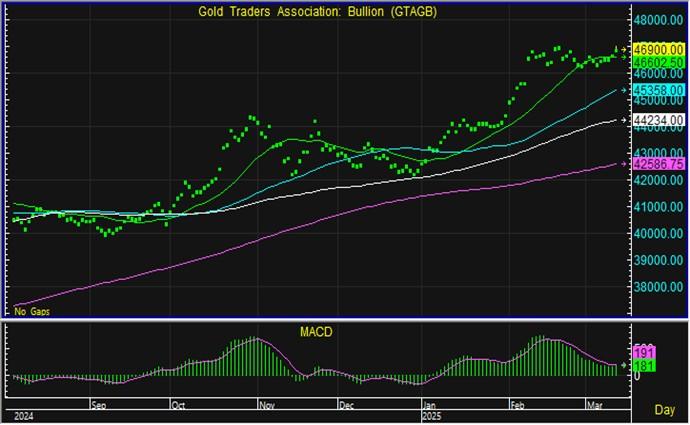Click the MACD indicator title

316,332
